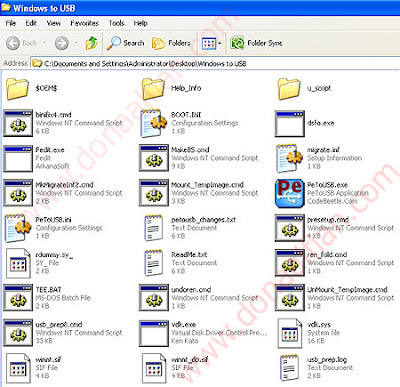Image resolution: width=400 pixels, height=387 pixels.
Task: Expand the Back history dropdown arrow
Action: coord(44,43)
